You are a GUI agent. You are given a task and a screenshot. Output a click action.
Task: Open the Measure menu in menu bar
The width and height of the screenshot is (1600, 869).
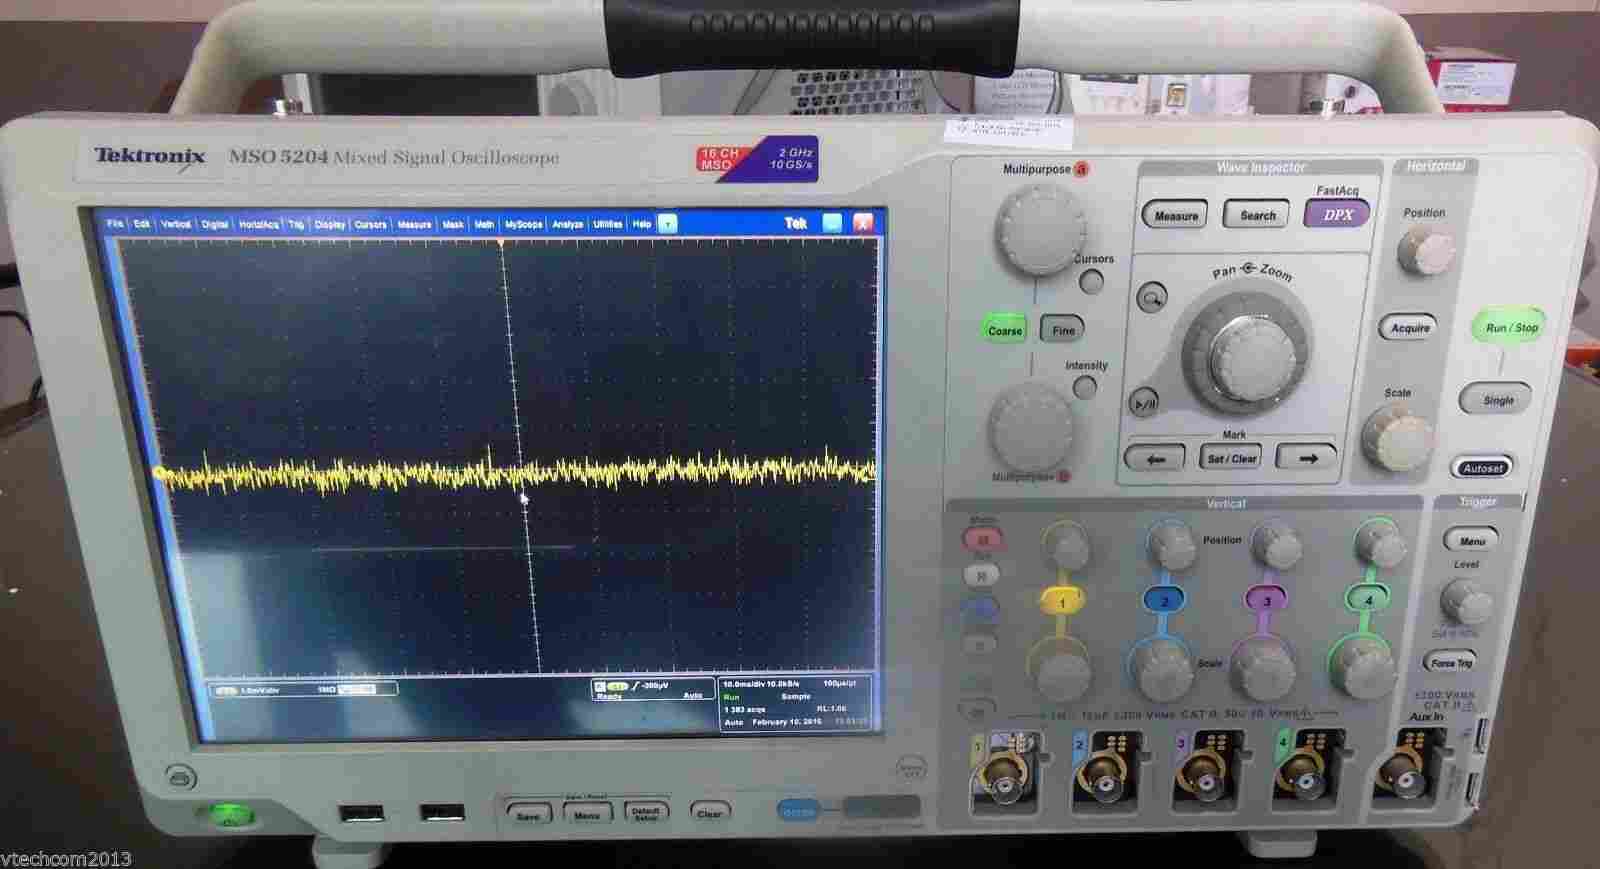414,224
